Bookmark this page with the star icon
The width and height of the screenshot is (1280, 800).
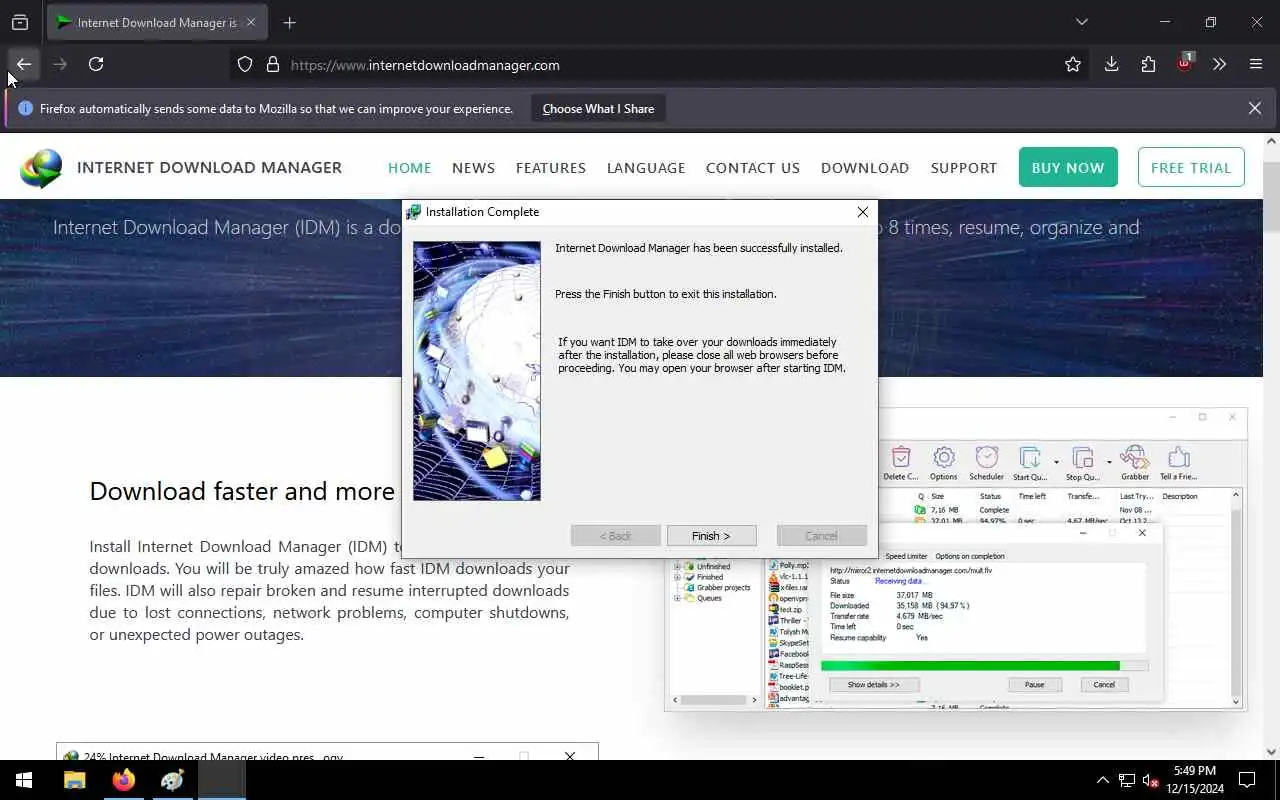pos(1073,65)
